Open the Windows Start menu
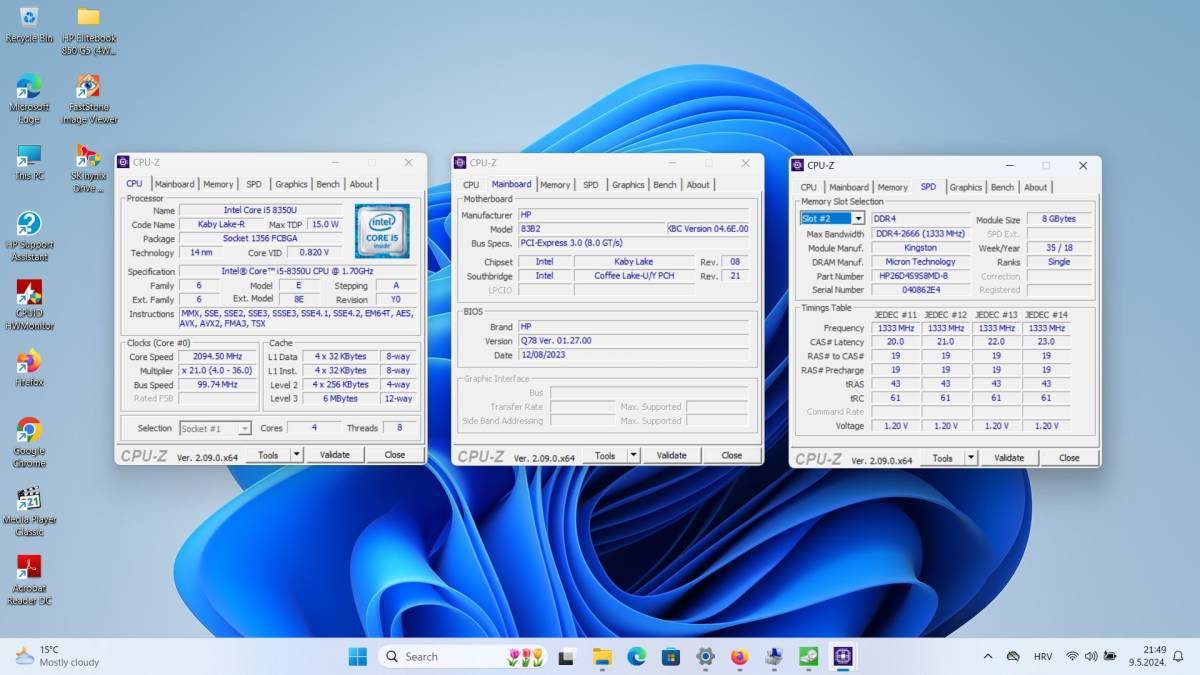The width and height of the screenshot is (1200, 675). coord(357,656)
